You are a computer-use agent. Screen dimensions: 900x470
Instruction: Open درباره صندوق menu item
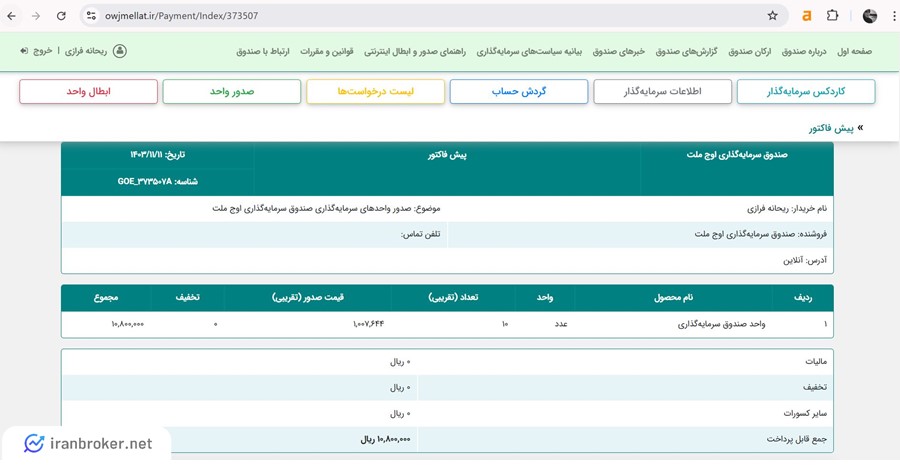coord(804,52)
